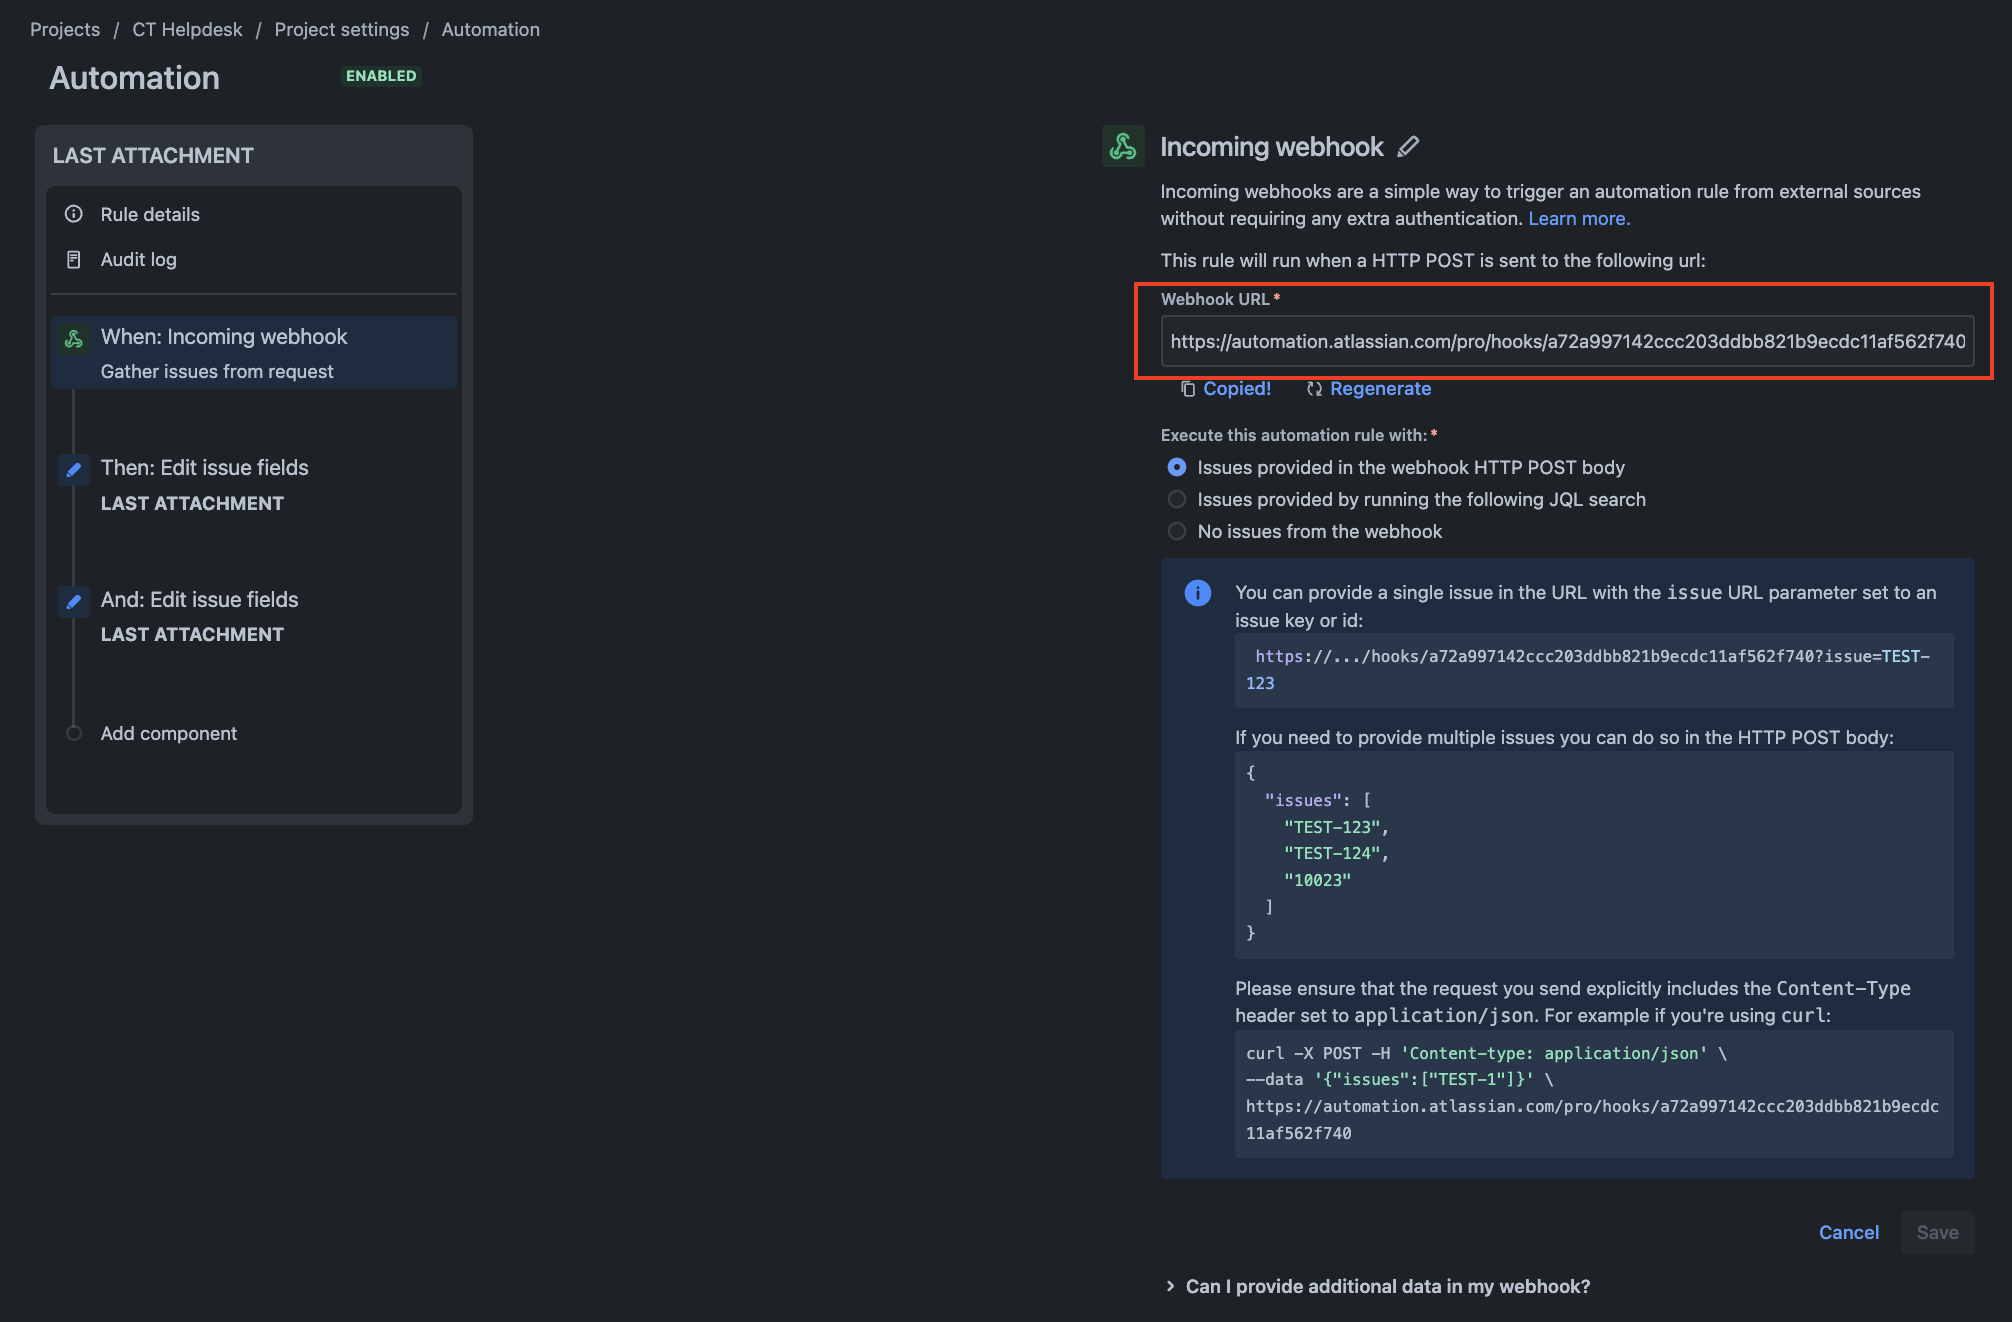This screenshot has width=2012, height=1322.
Task: Click the Regenerate refresh icon
Action: click(1314, 389)
